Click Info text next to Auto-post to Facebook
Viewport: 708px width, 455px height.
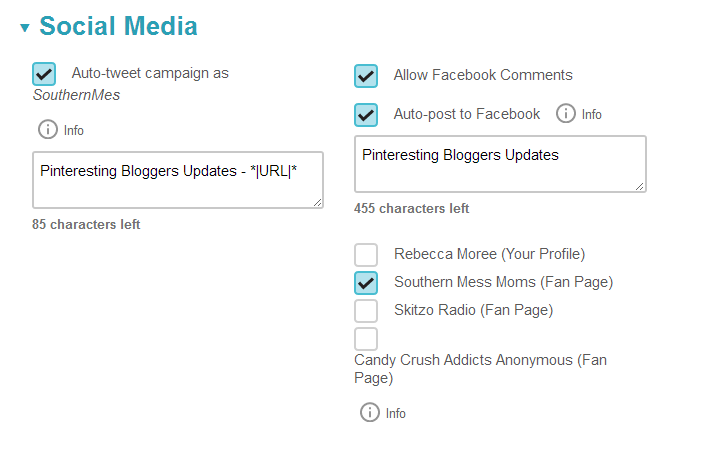click(x=592, y=115)
